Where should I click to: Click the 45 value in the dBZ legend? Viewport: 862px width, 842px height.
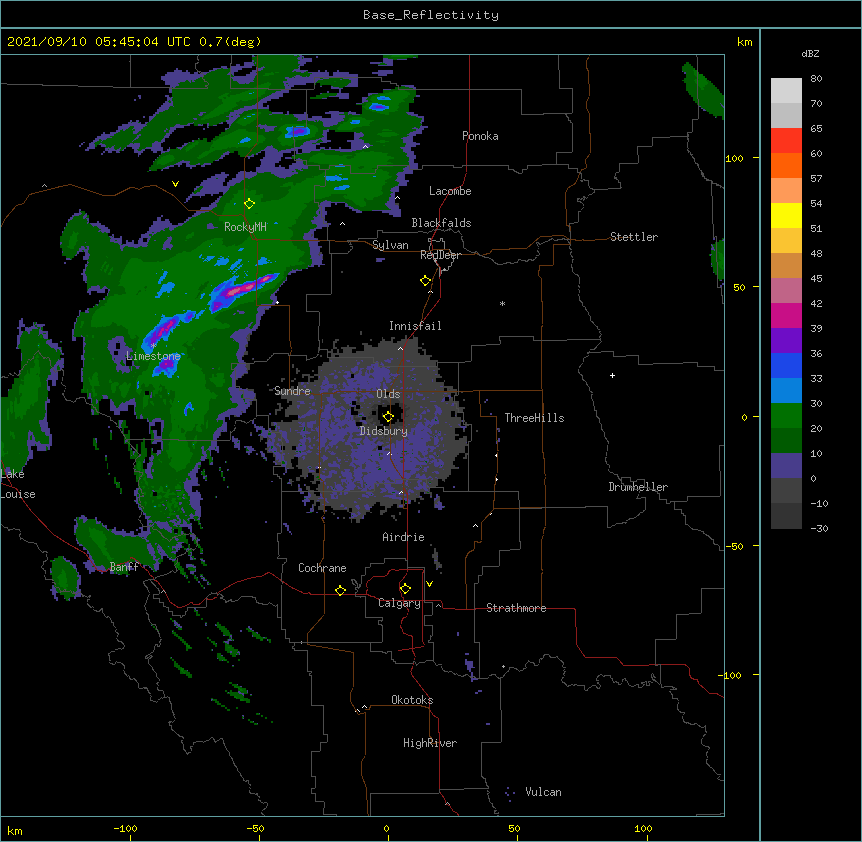pos(816,279)
